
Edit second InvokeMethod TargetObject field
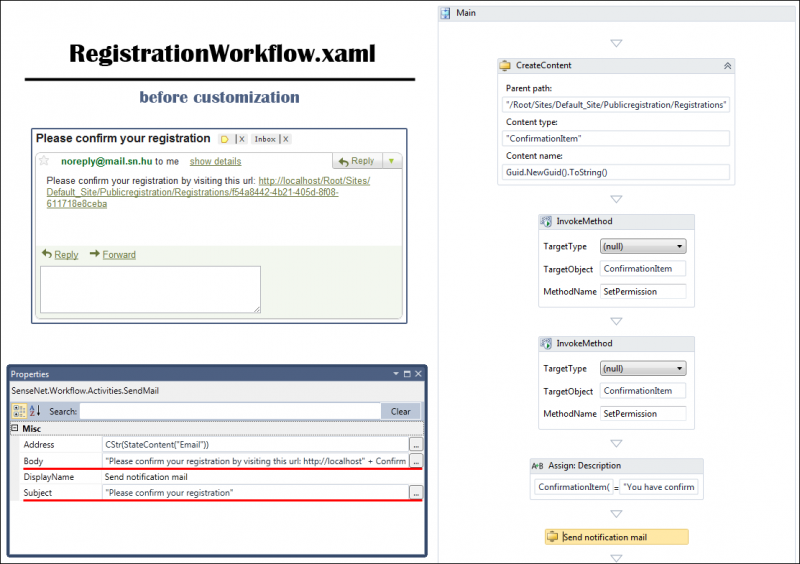643,390
